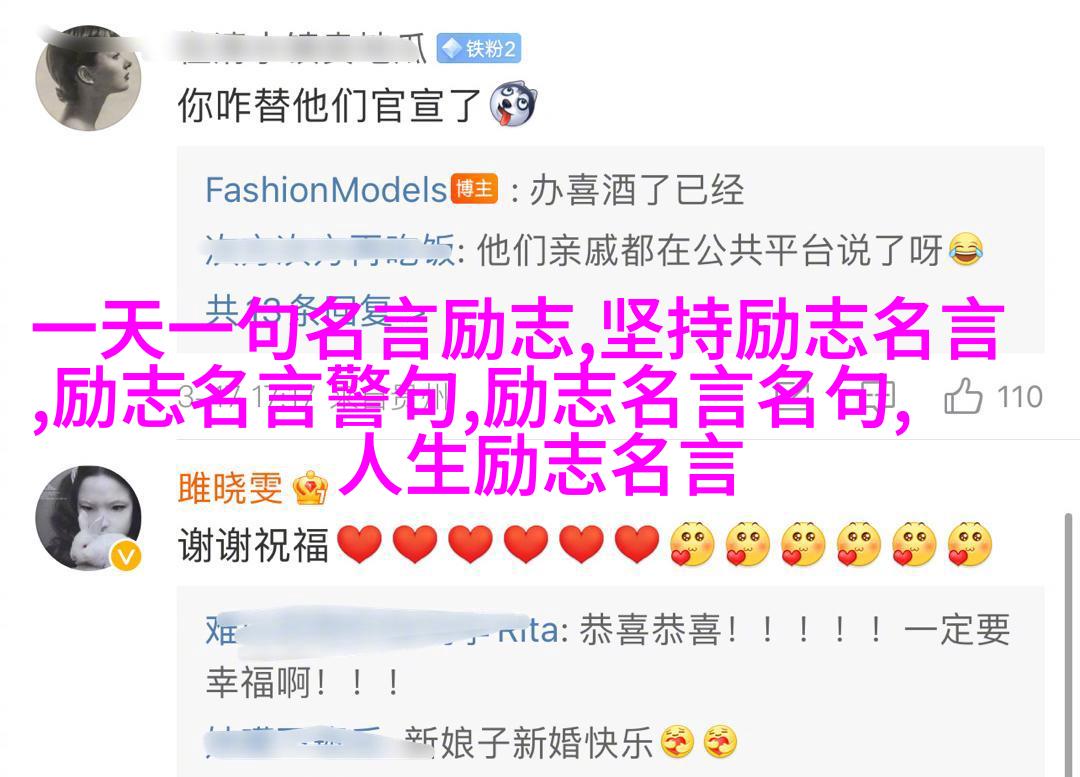Open the Rita user reply link

pos(382,630)
